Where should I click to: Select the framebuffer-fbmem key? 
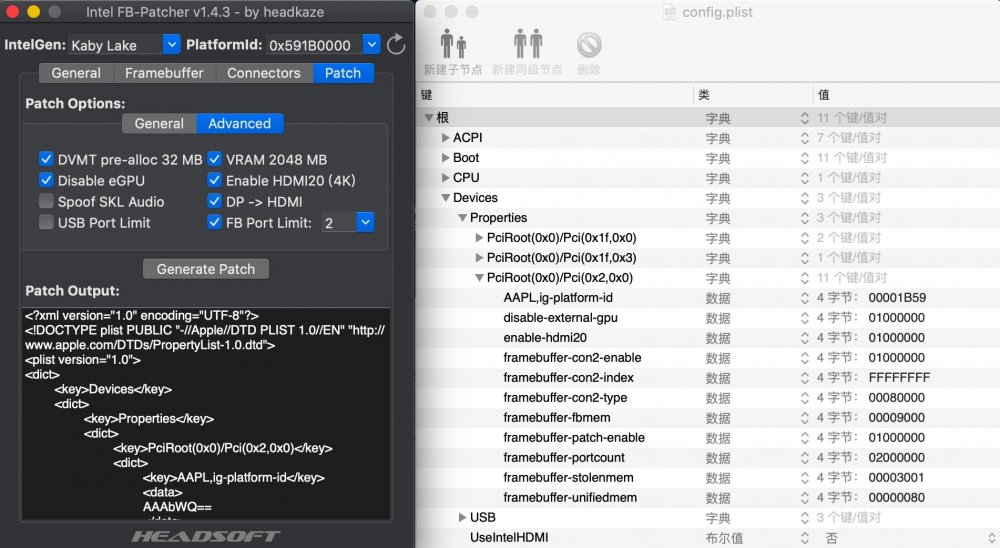click(557, 418)
